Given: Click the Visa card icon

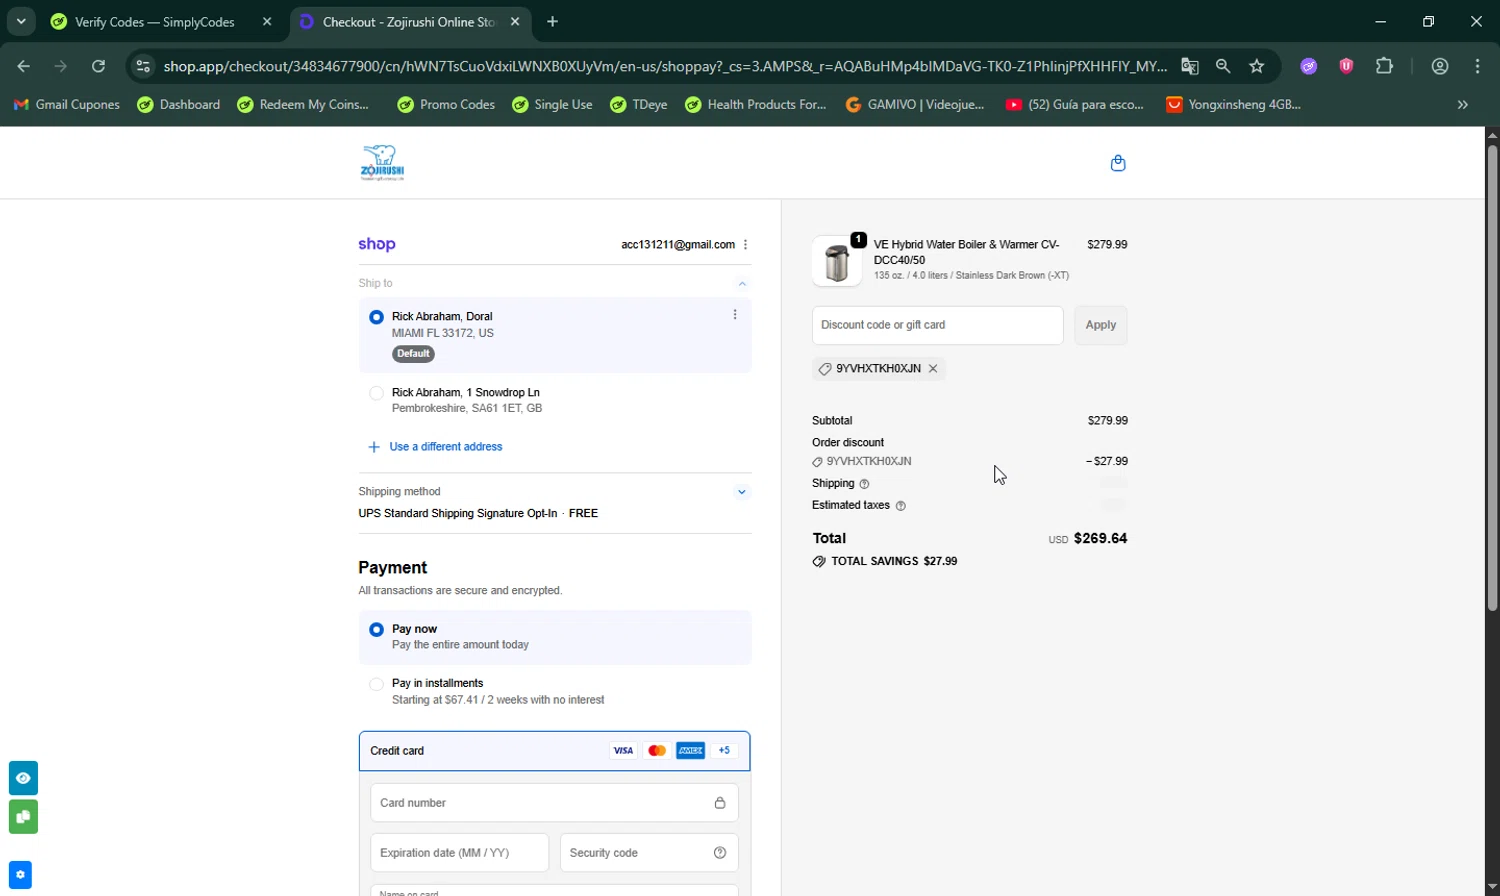Looking at the screenshot, I should pyautogui.click(x=623, y=751).
